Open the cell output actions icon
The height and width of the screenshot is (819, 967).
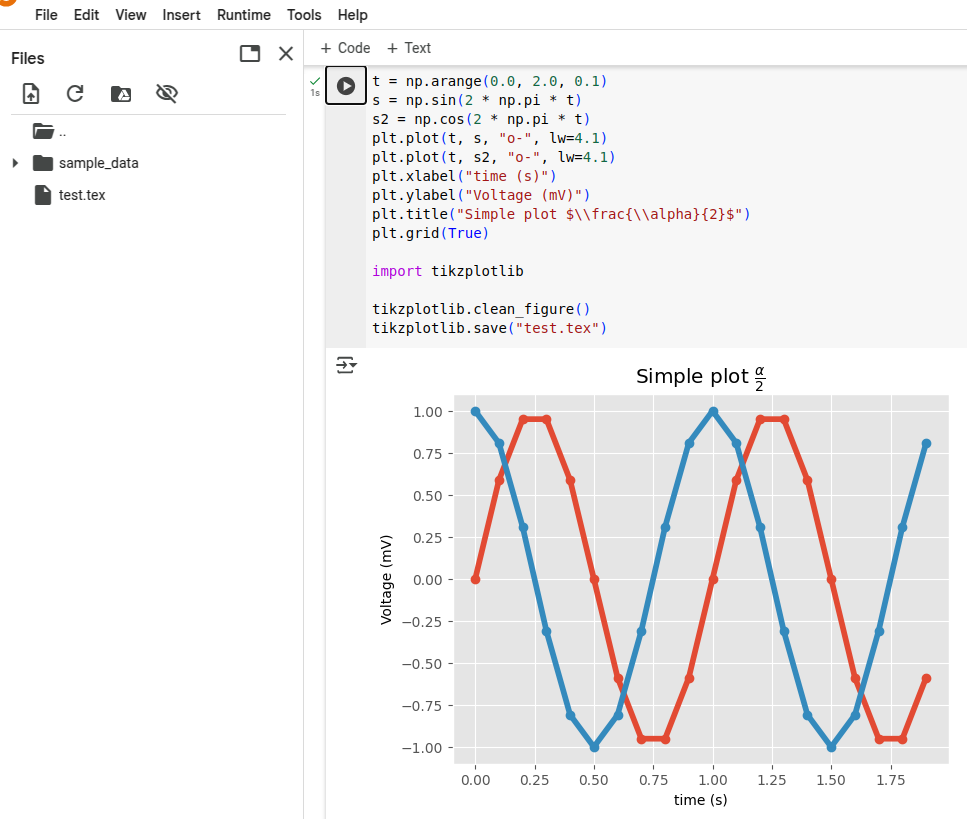346,366
